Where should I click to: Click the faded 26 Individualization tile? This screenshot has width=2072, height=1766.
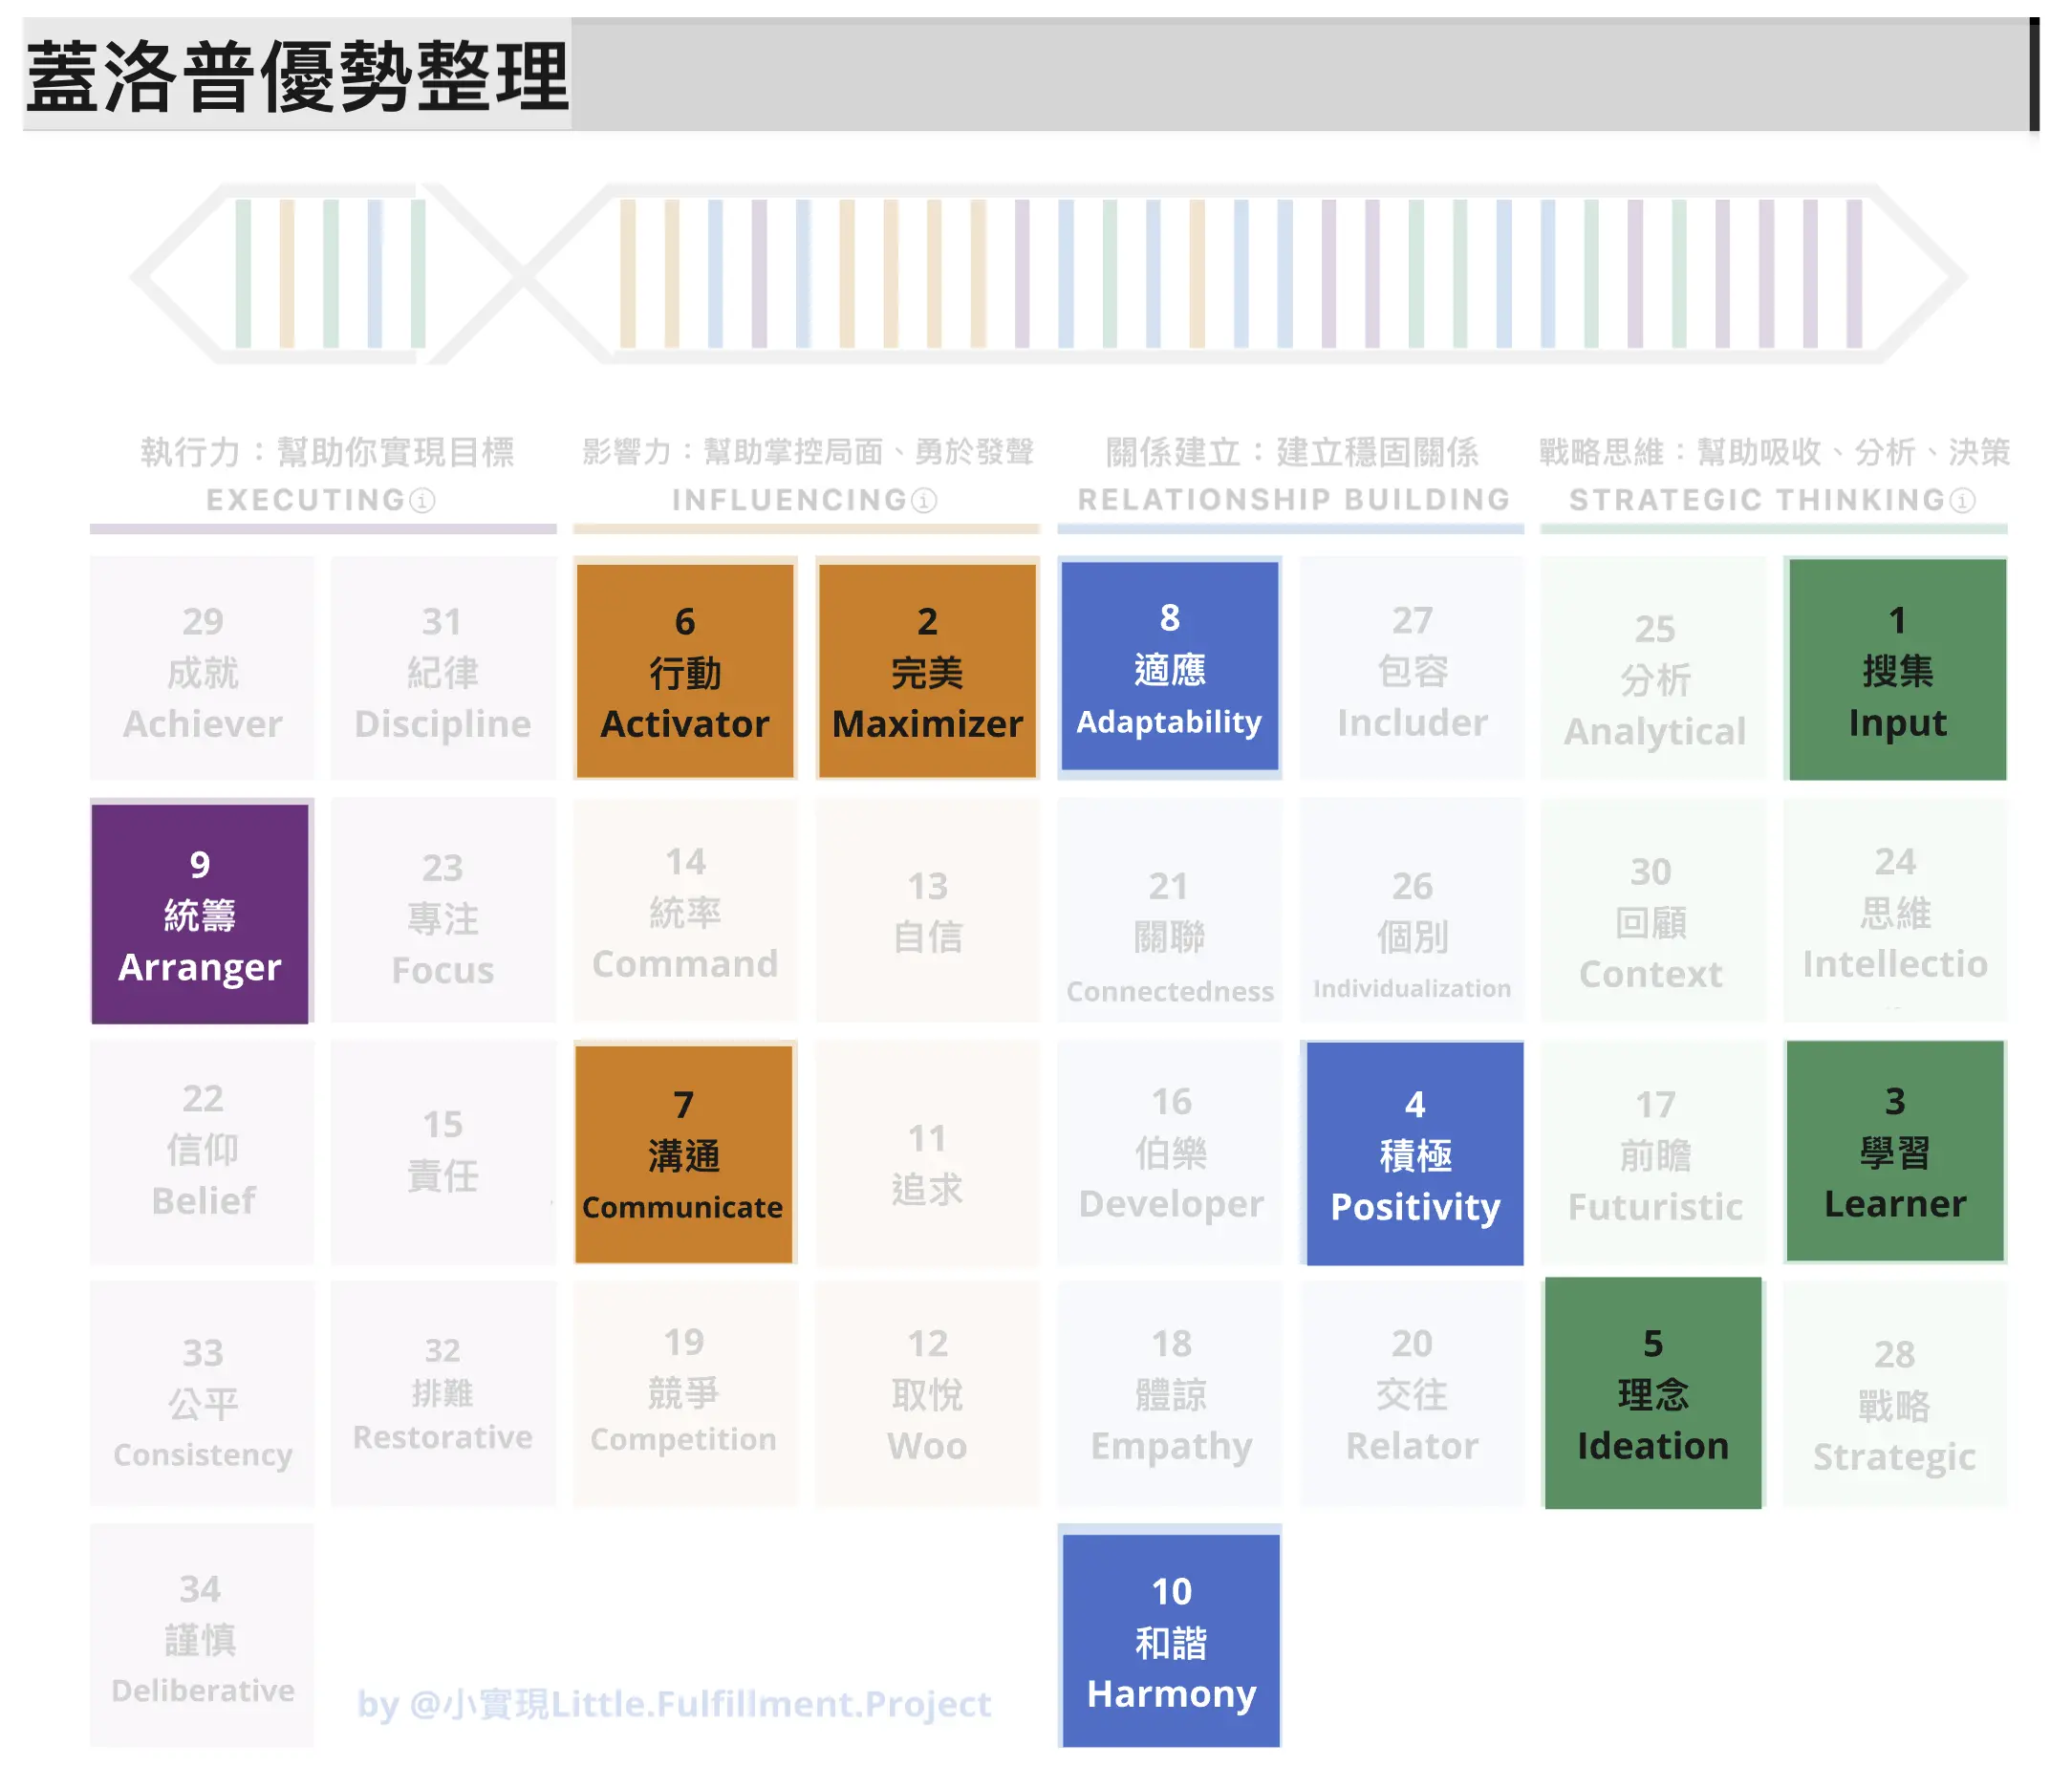(1412, 911)
